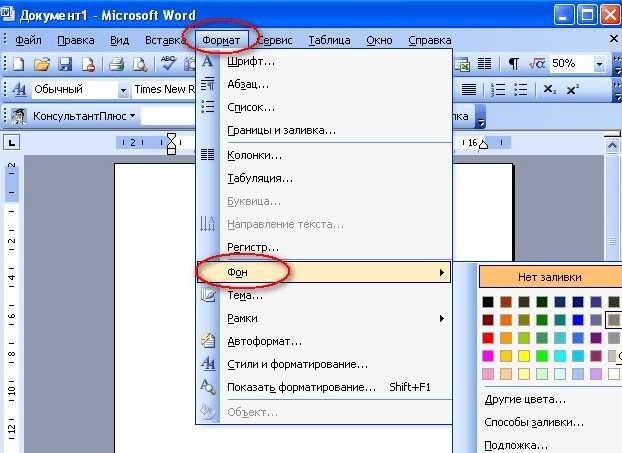Open Print Preview icon
Image resolution: width=622 pixels, height=453 pixels.
coord(140,64)
